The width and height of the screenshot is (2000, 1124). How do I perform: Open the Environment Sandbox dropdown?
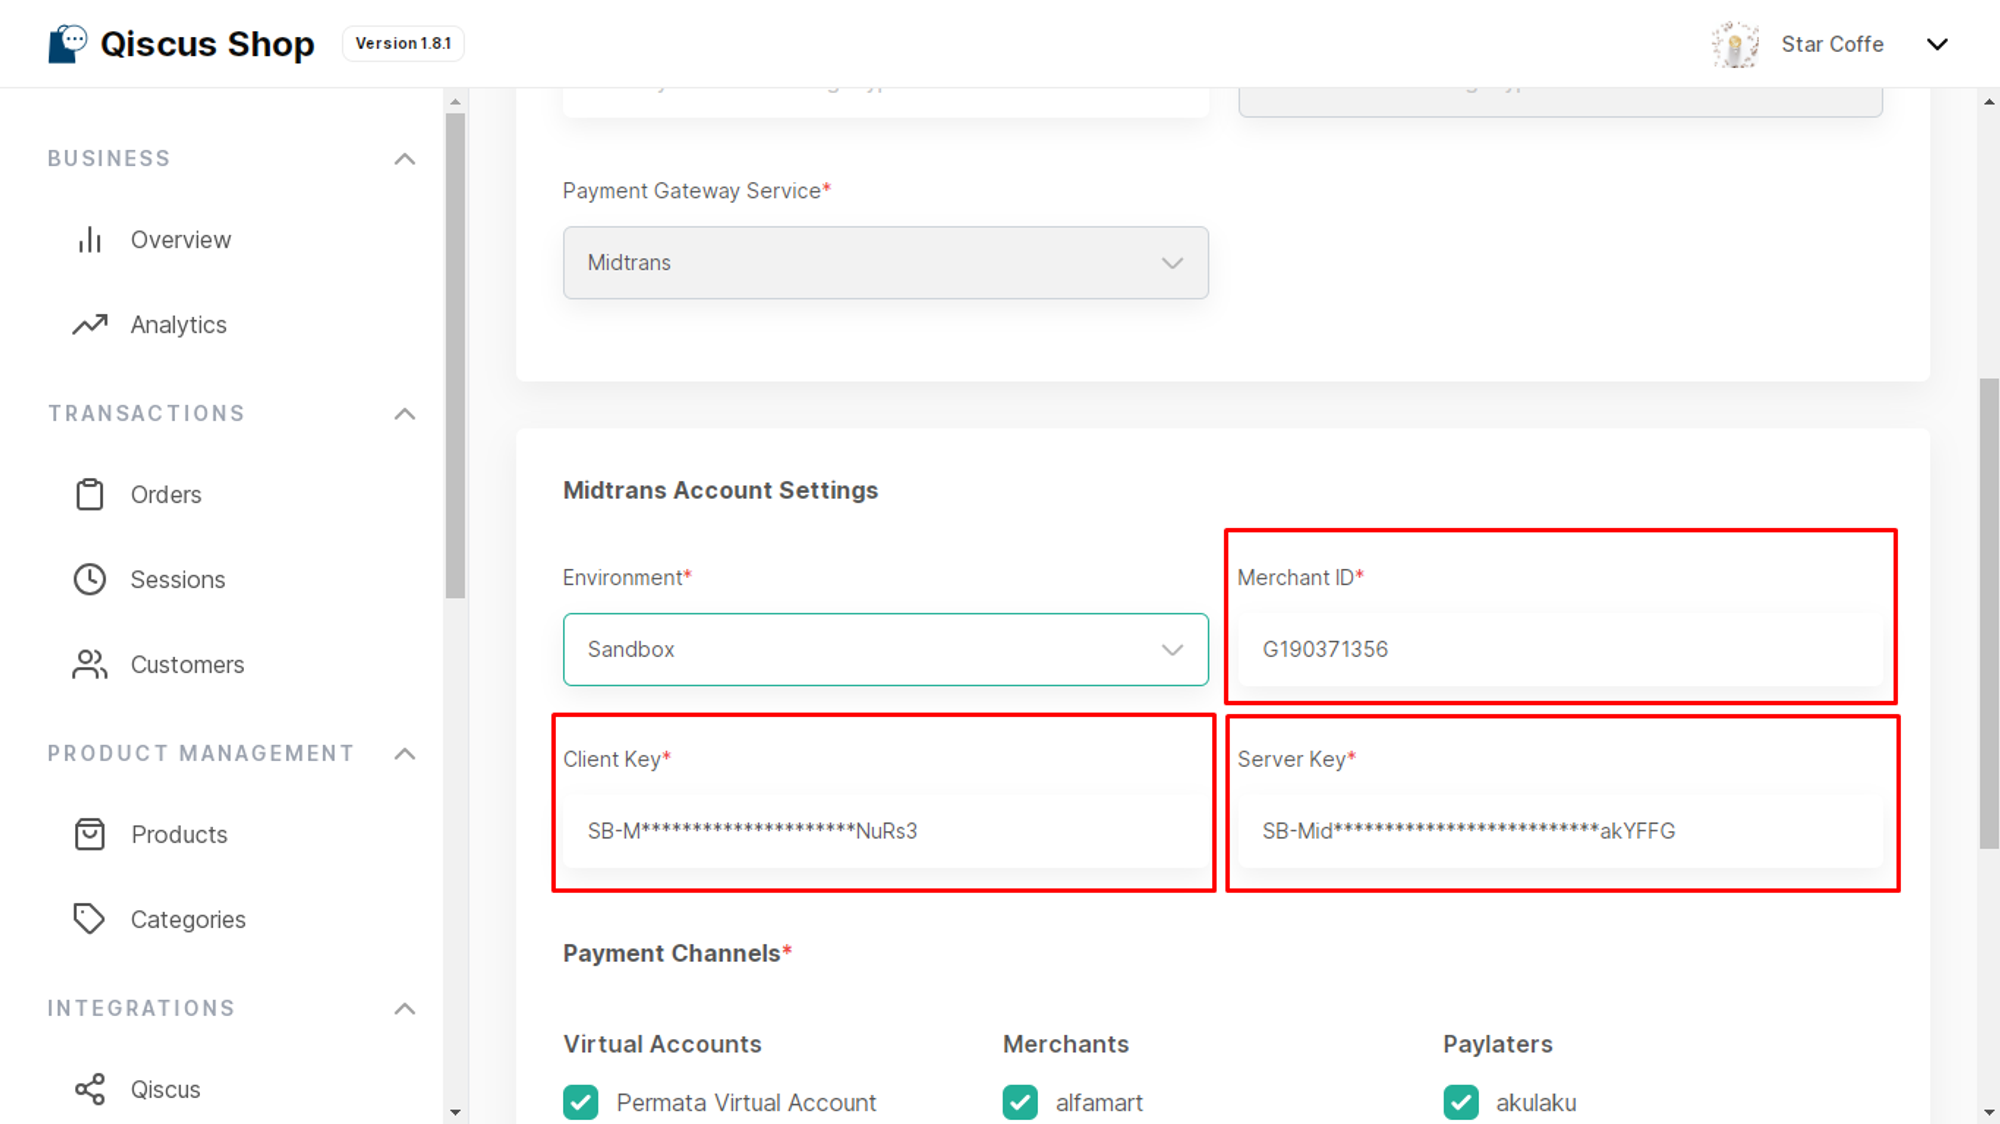pyautogui.click(x=885, y=649)
